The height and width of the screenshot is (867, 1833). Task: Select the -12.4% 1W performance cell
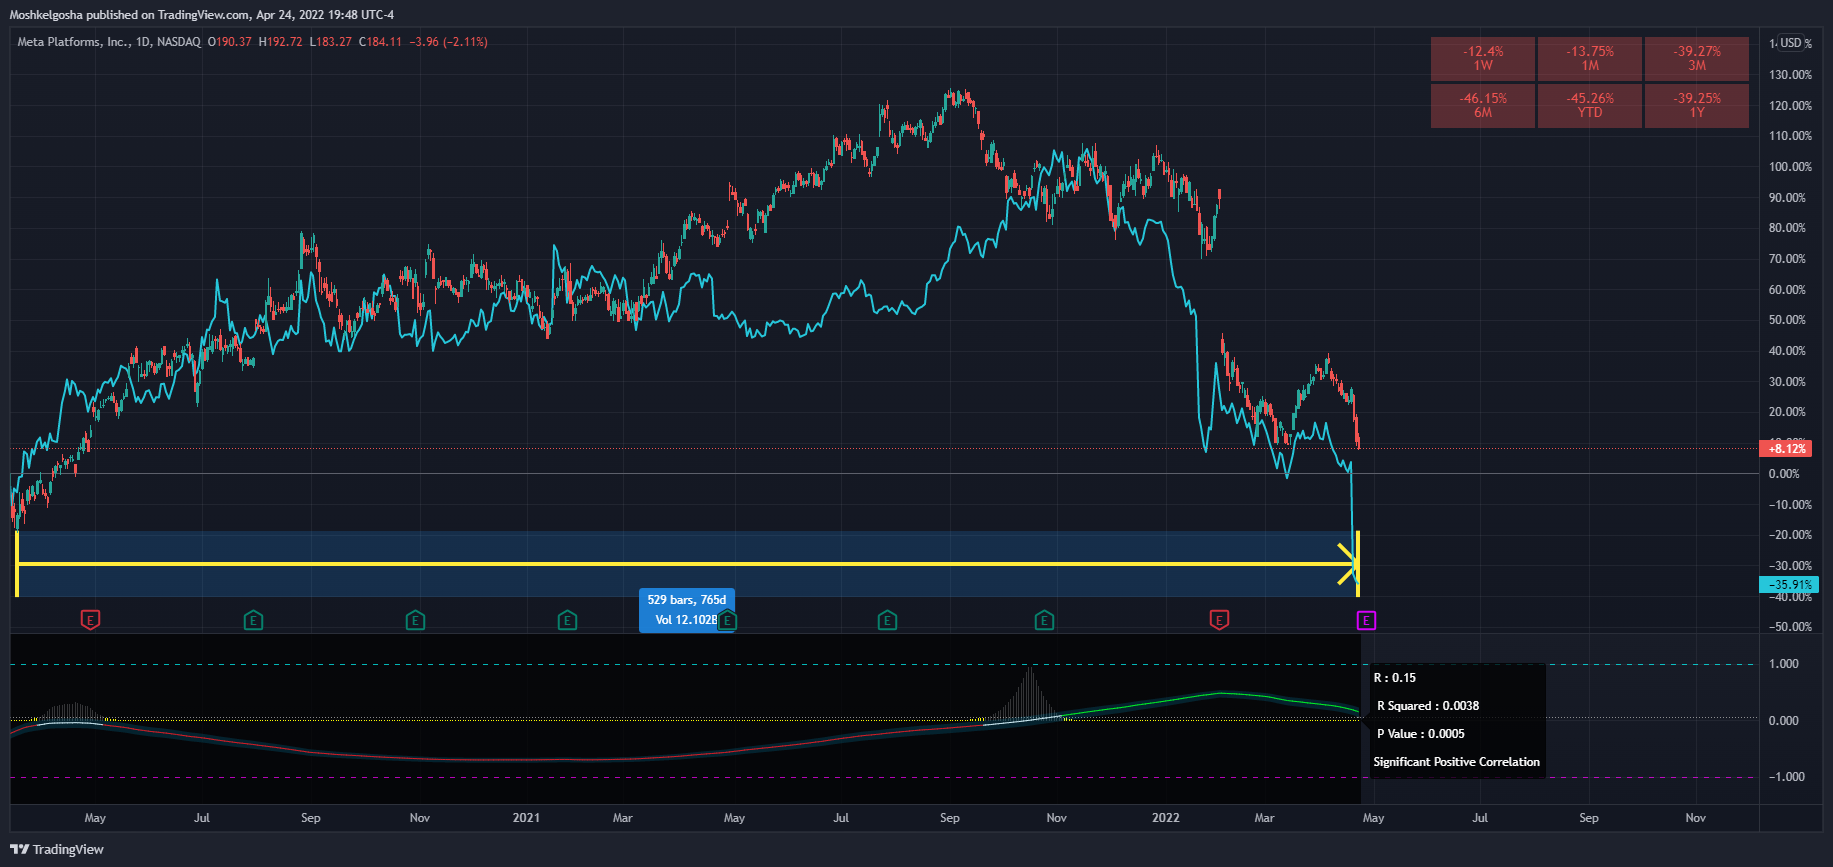click(x=1483, y=58)
